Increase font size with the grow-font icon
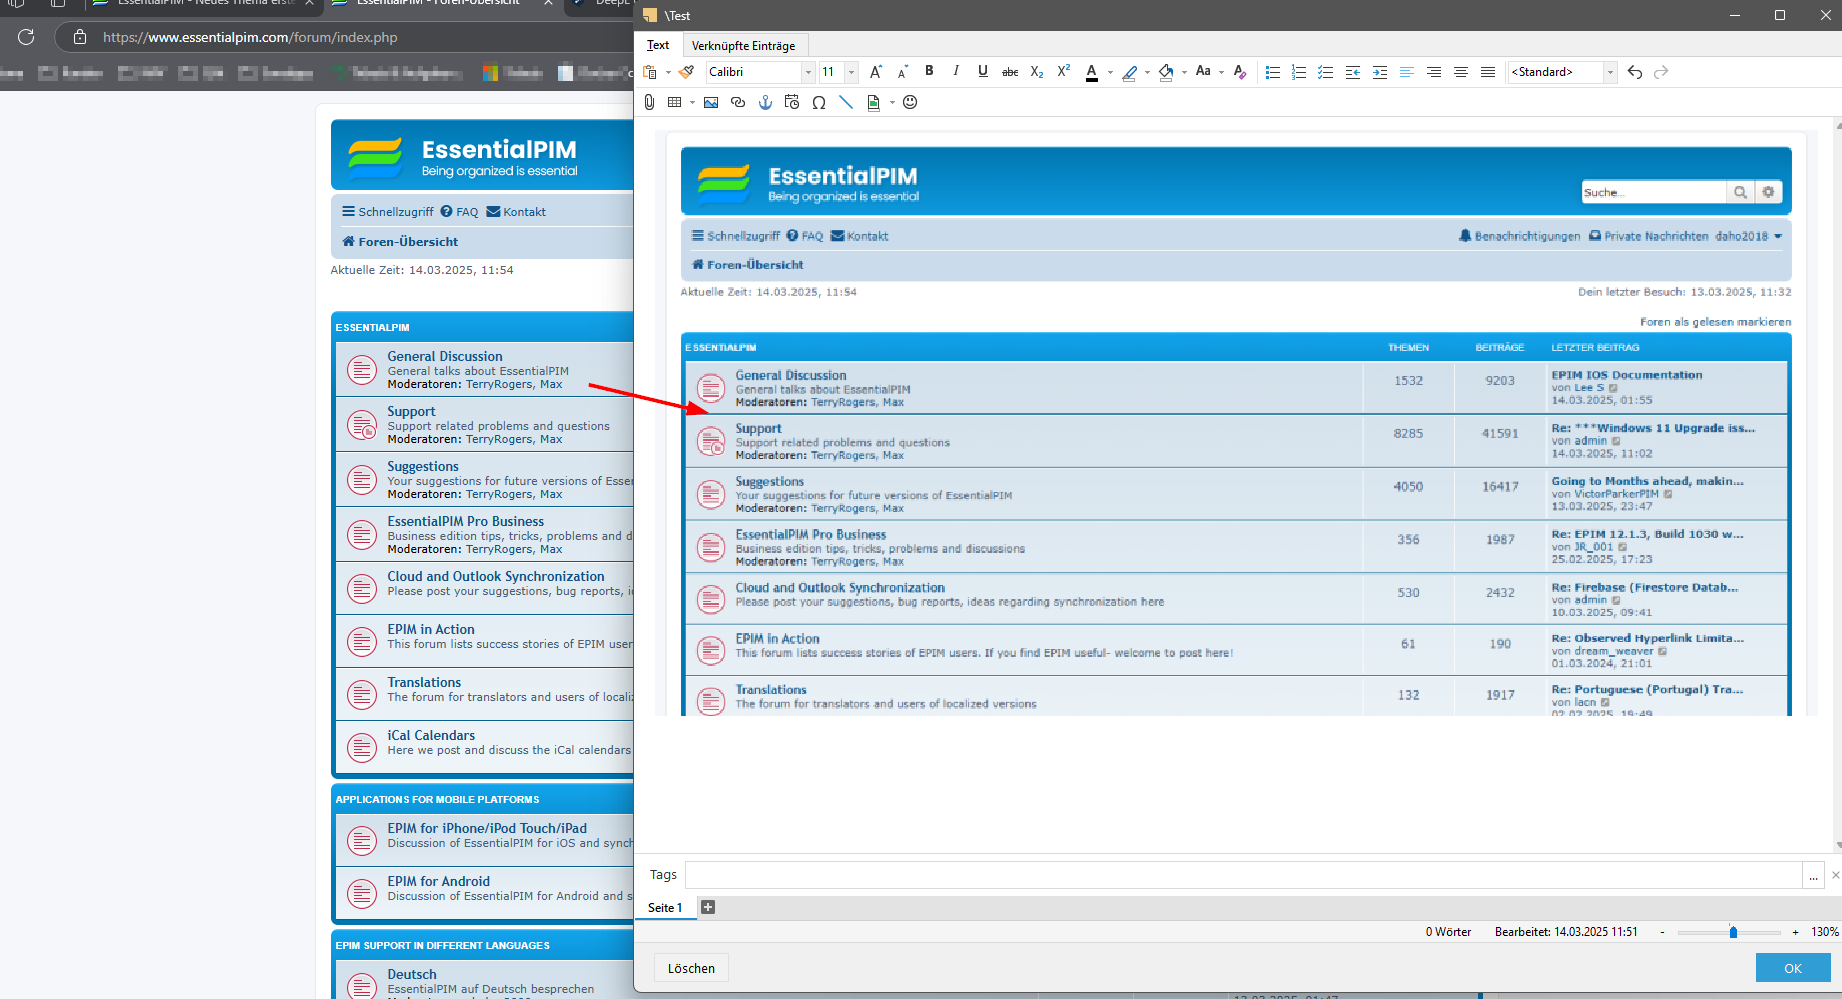The height and width of the screenshot is (999, 1842). coord(876,72)
